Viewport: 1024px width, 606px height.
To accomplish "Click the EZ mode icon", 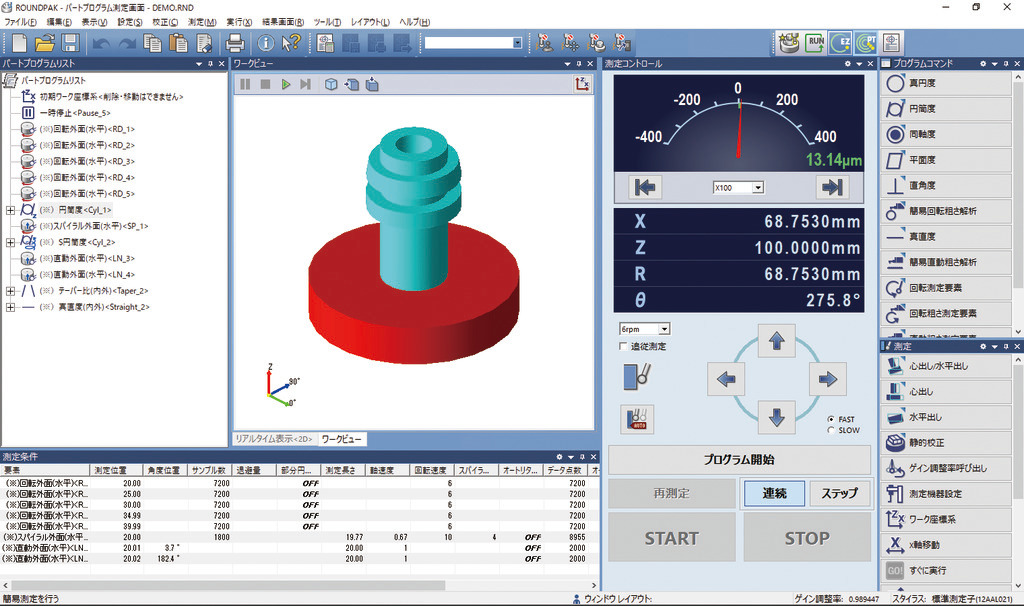I will pos(840,43).
